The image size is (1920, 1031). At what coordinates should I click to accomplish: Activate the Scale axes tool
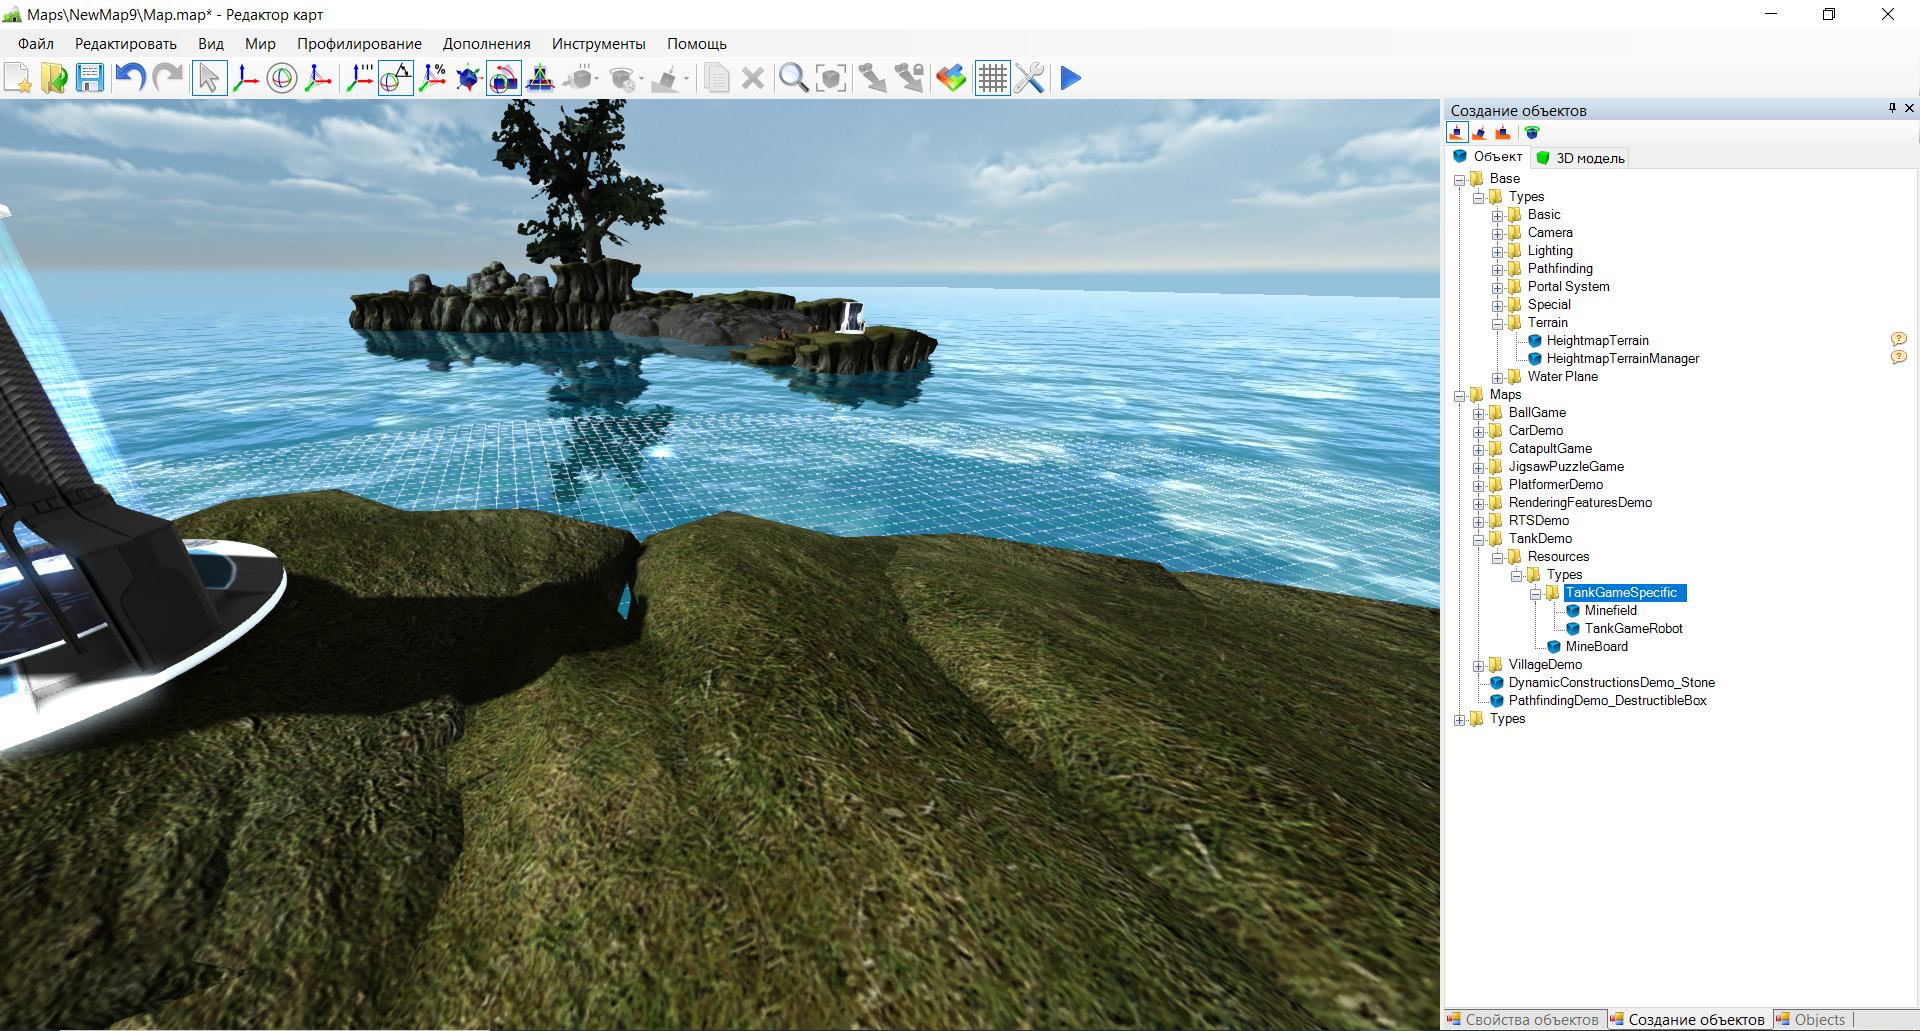(318, 78)
